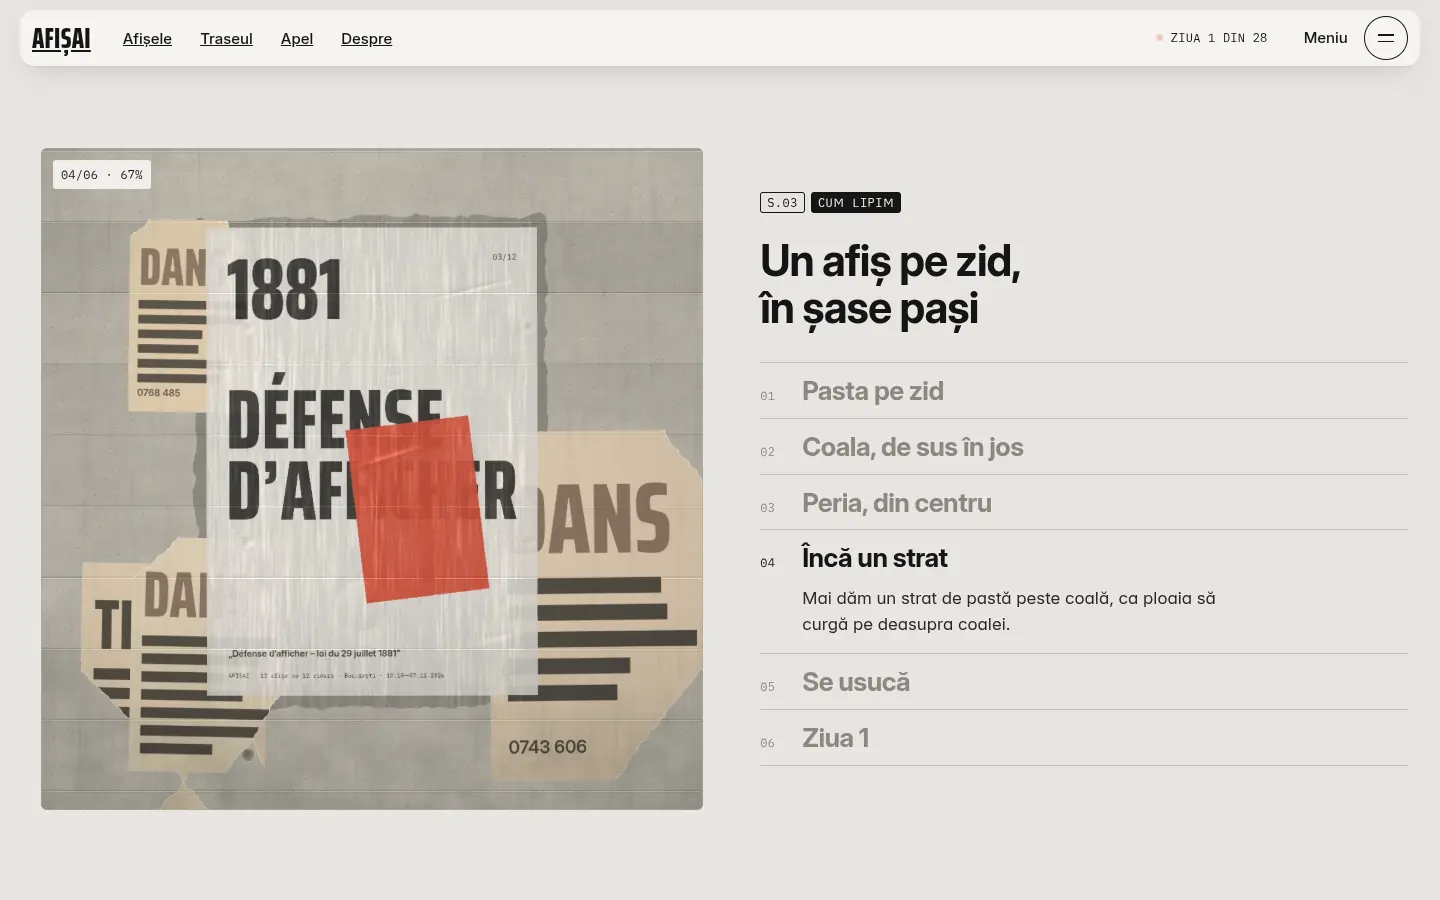Screen dimensions: 1440x900
Task: Open the Despre nav link
Action: [366, 39]
